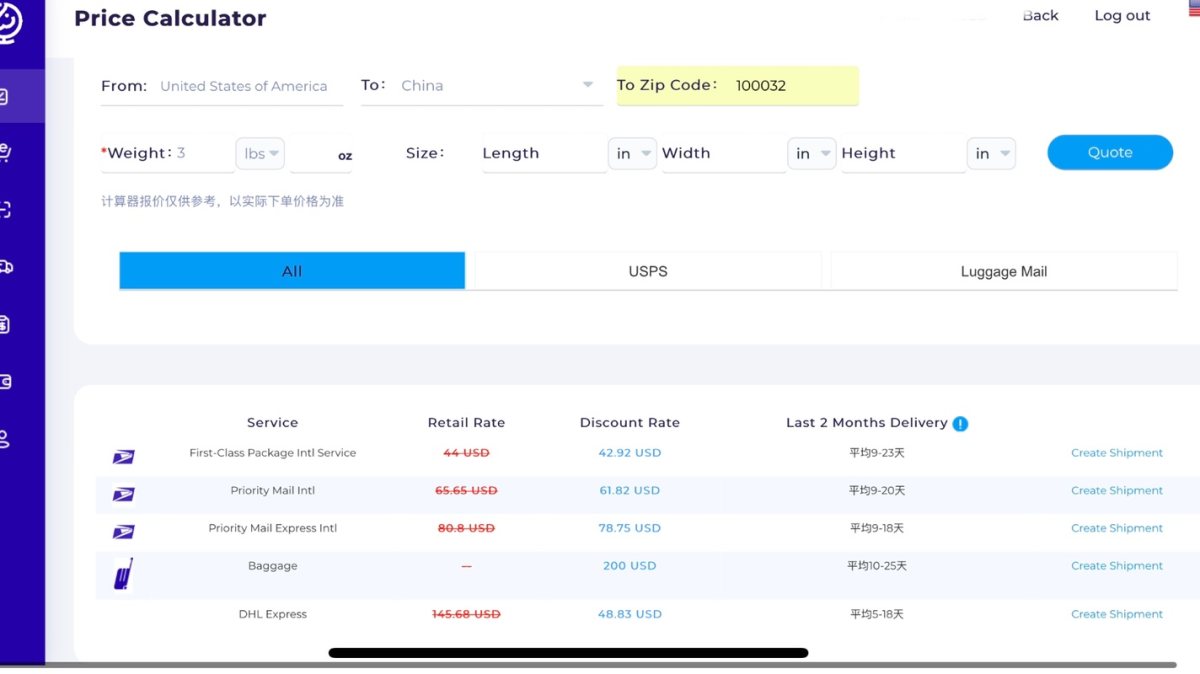The width and height of the screenshot is (1200, 674).
Task: Open the user profile sidebar icon
Action: 6,438
